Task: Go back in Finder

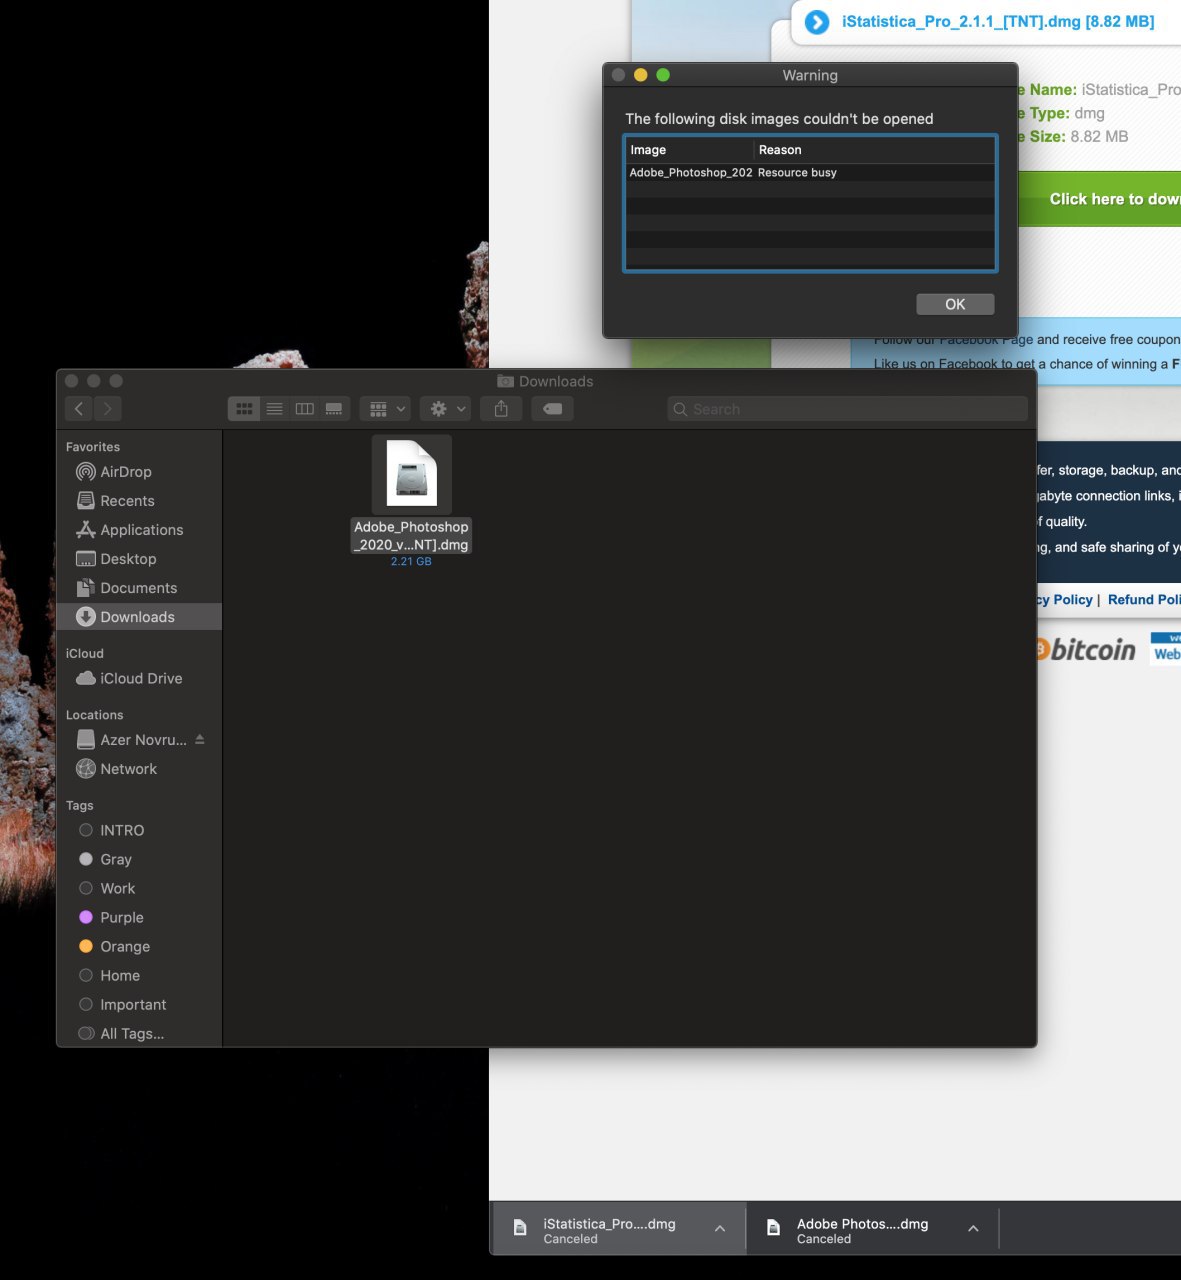Action: click(79, 408)
